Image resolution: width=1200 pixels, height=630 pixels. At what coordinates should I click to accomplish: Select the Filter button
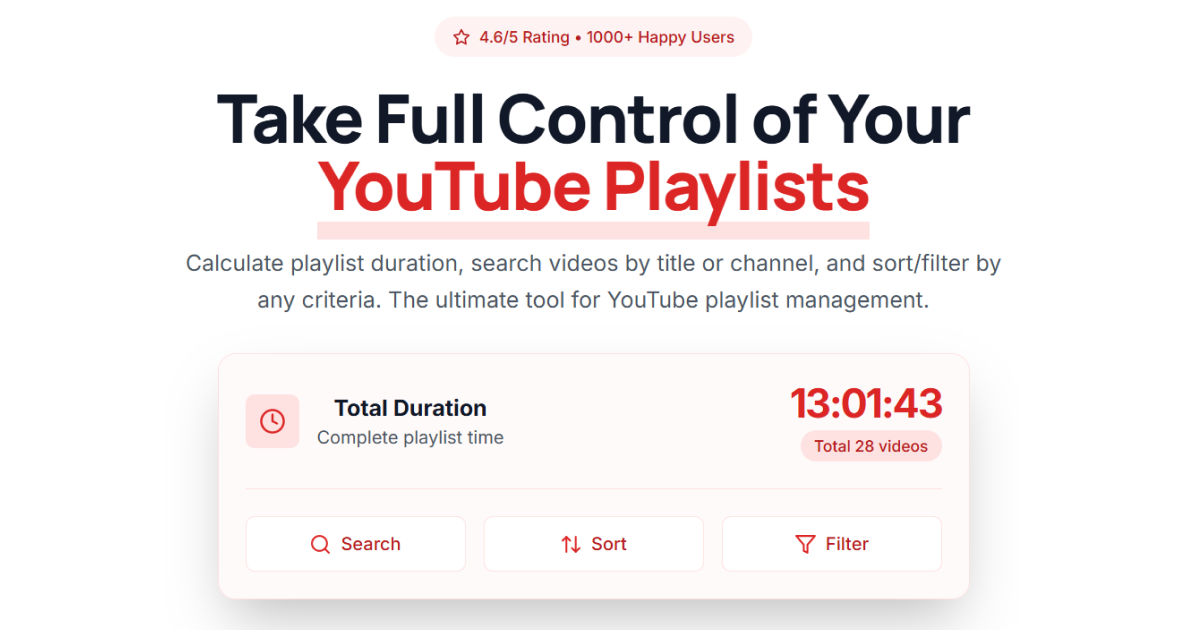coord(831,544)
